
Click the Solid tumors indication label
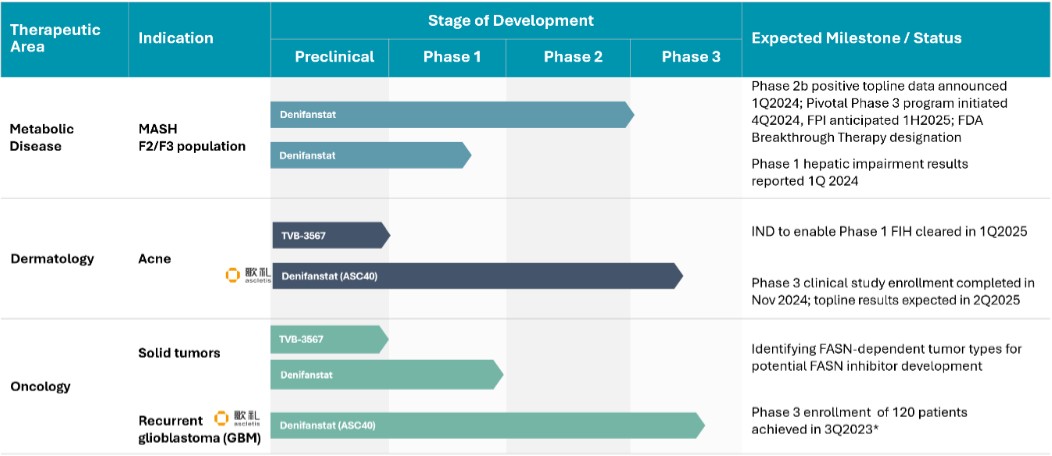(179, 354)
